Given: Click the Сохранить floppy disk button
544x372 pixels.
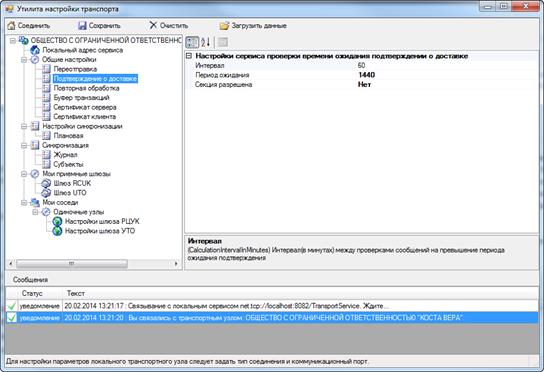Looking at the screenshot, I should click(x=99, y=25).
